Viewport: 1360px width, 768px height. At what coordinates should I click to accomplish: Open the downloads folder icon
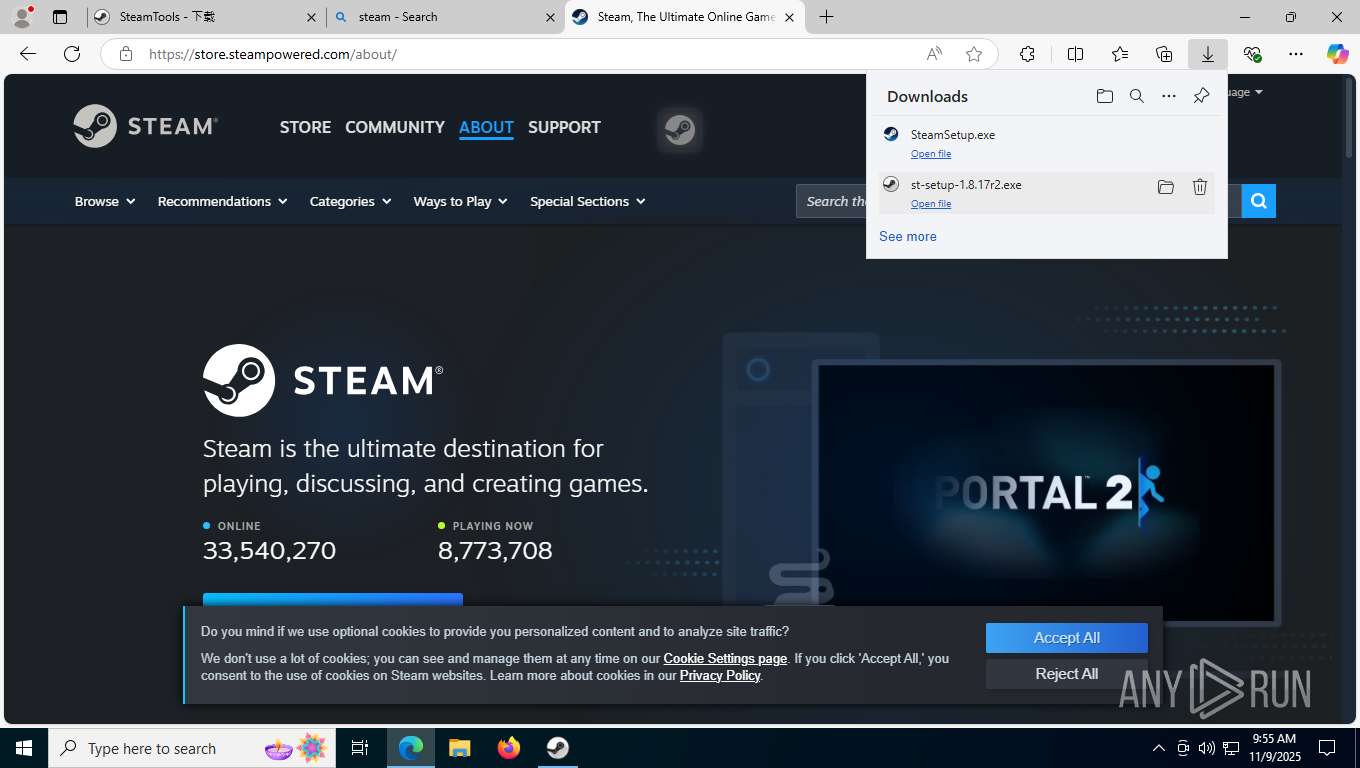(x=1104, y=96)
